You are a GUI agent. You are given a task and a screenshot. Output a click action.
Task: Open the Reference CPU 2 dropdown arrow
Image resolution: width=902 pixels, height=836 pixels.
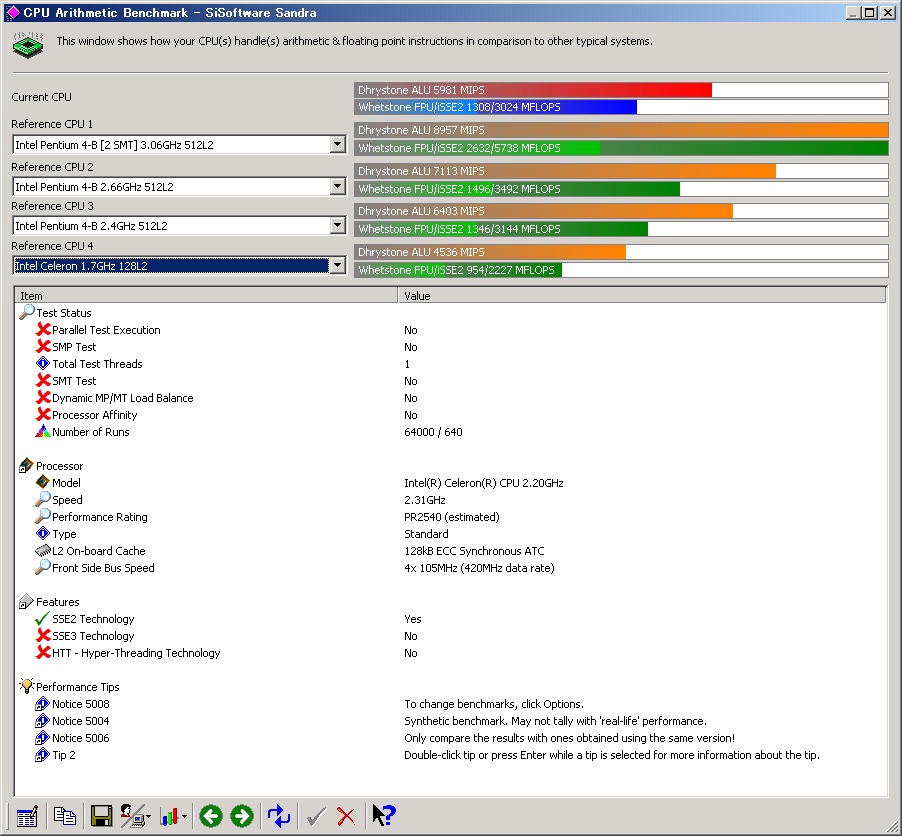pos(338,186)
